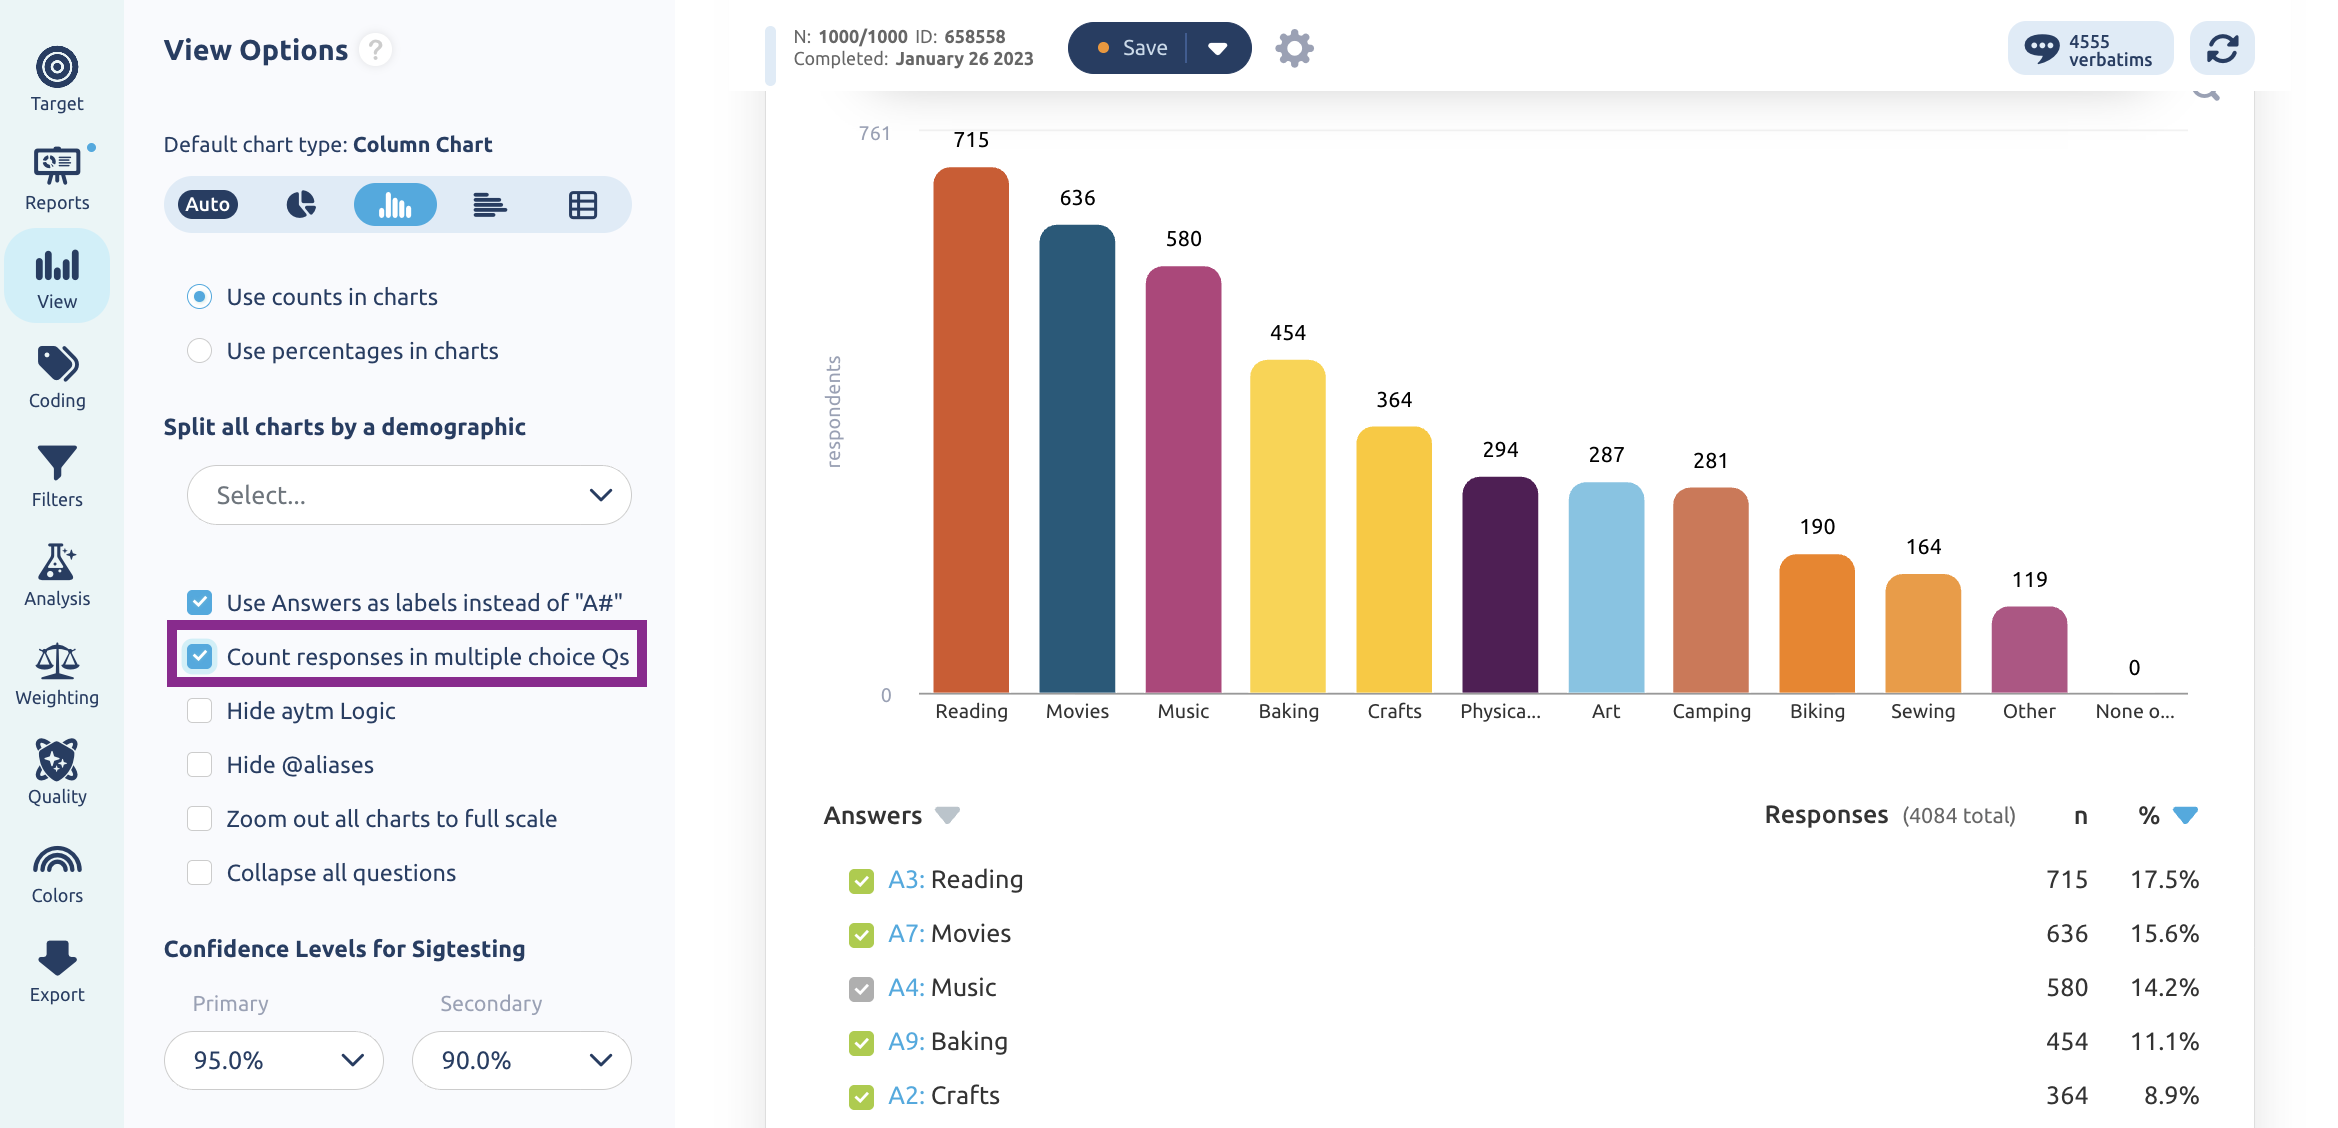The width and height of the screenshot is (2338, 1128).
Task: Open the Export panel
Action: click(x=57, y=970)
